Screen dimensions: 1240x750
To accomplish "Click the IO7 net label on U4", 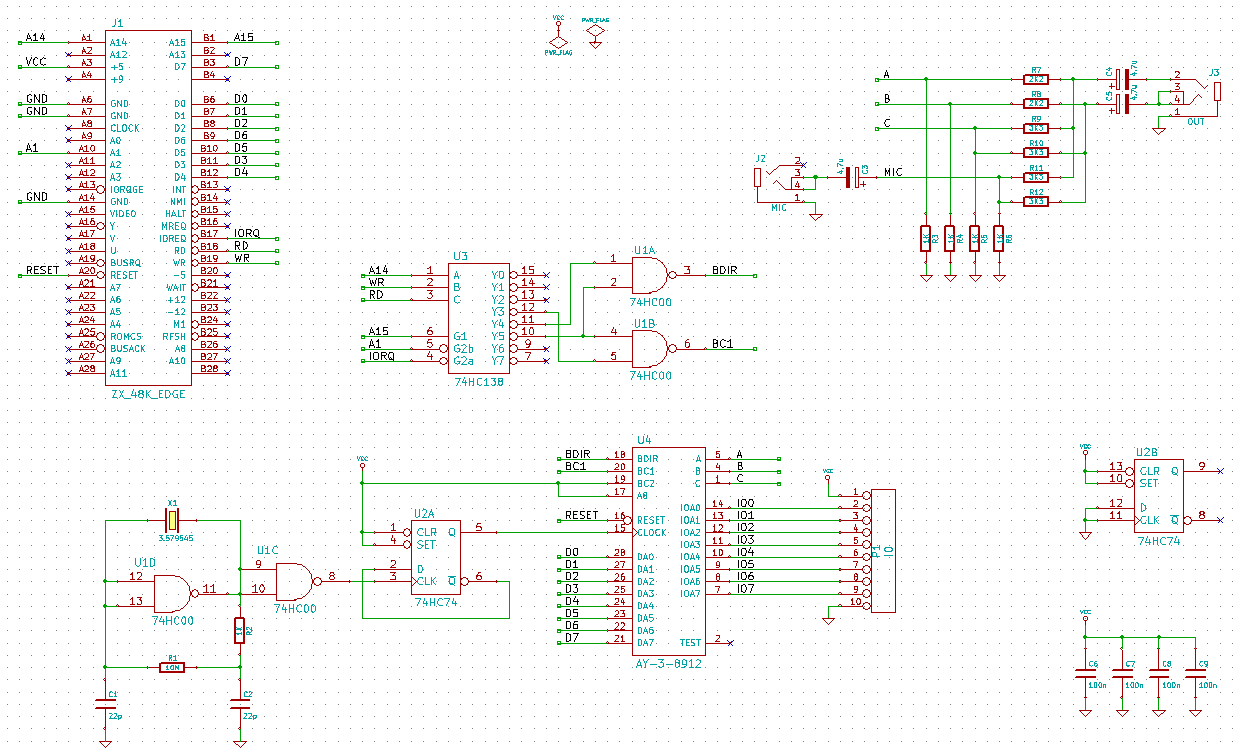I will (x=746, y=589).
